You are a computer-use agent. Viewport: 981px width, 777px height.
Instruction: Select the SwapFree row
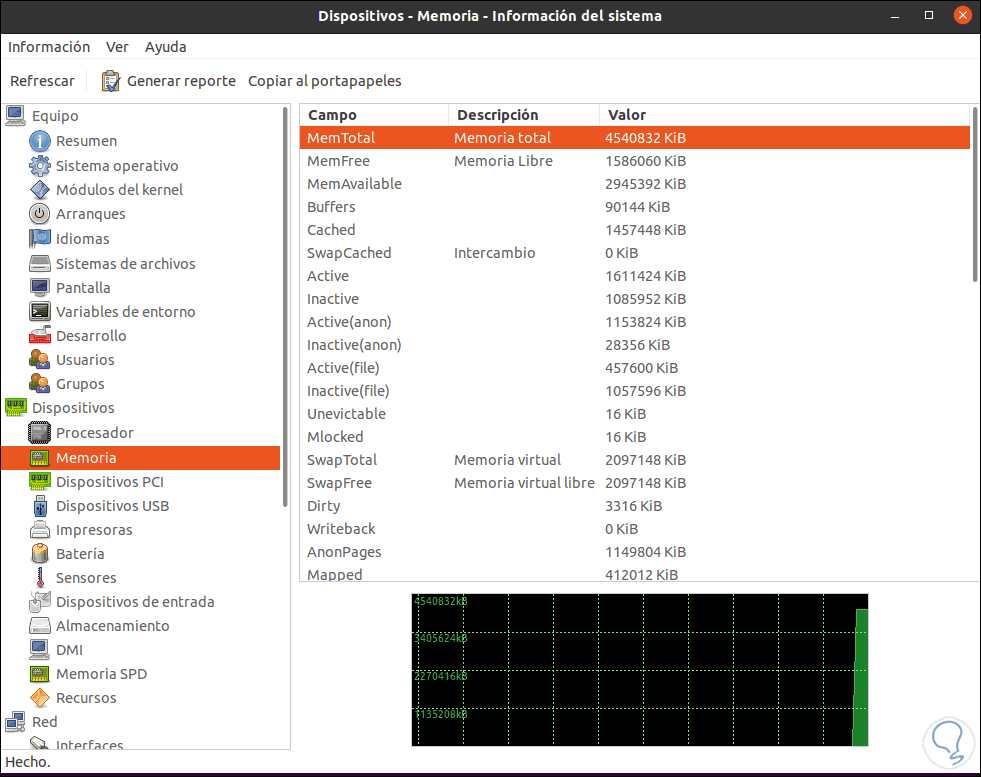point(634,483)
